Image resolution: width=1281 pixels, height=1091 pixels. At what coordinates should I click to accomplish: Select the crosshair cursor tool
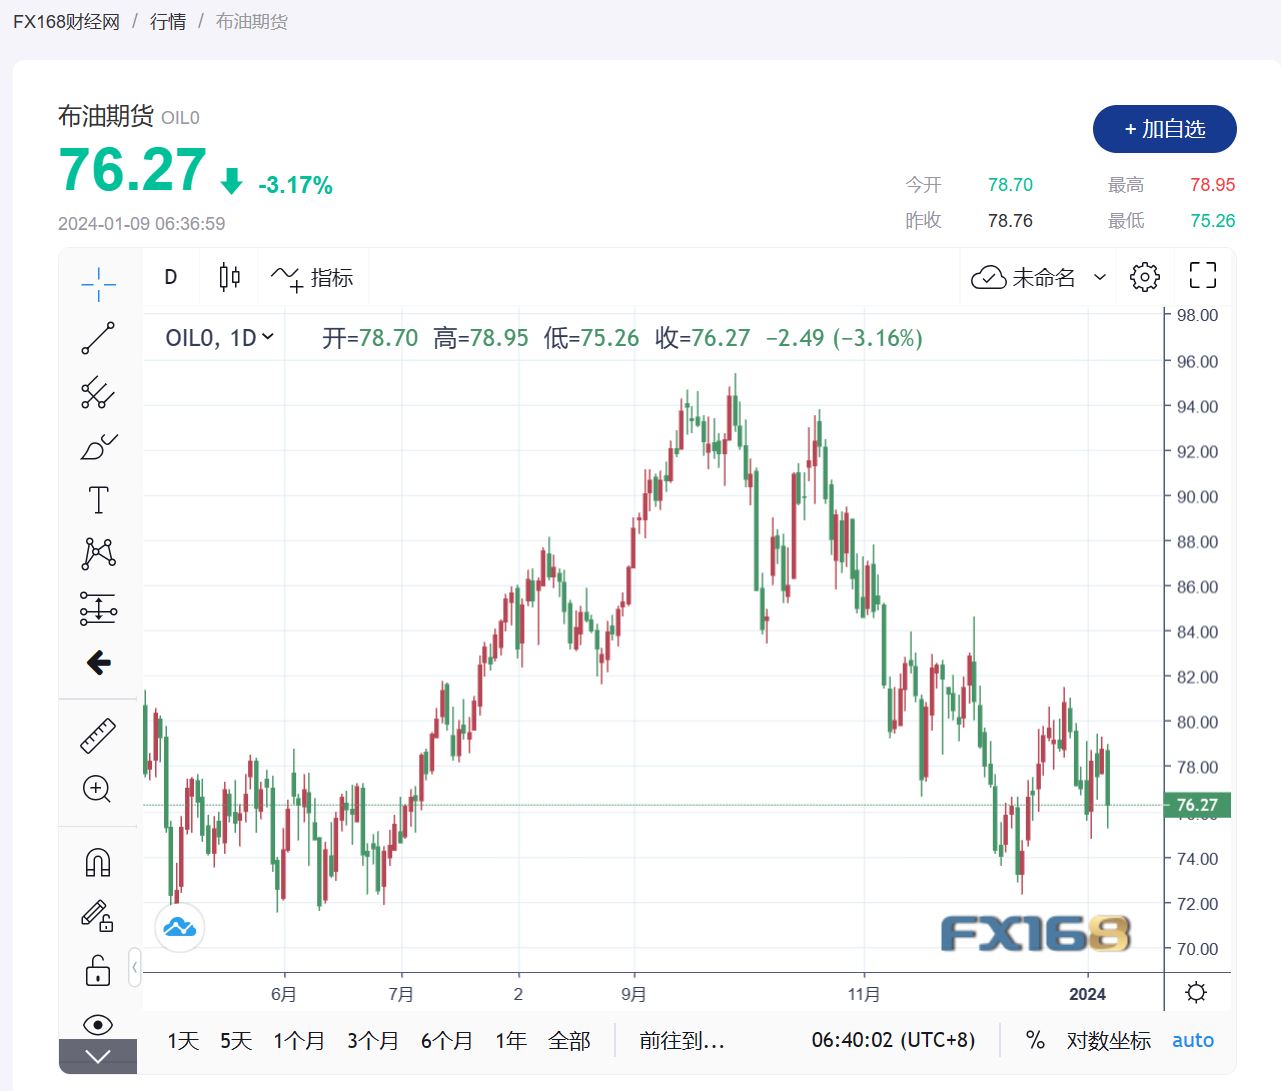click(98, 284)
